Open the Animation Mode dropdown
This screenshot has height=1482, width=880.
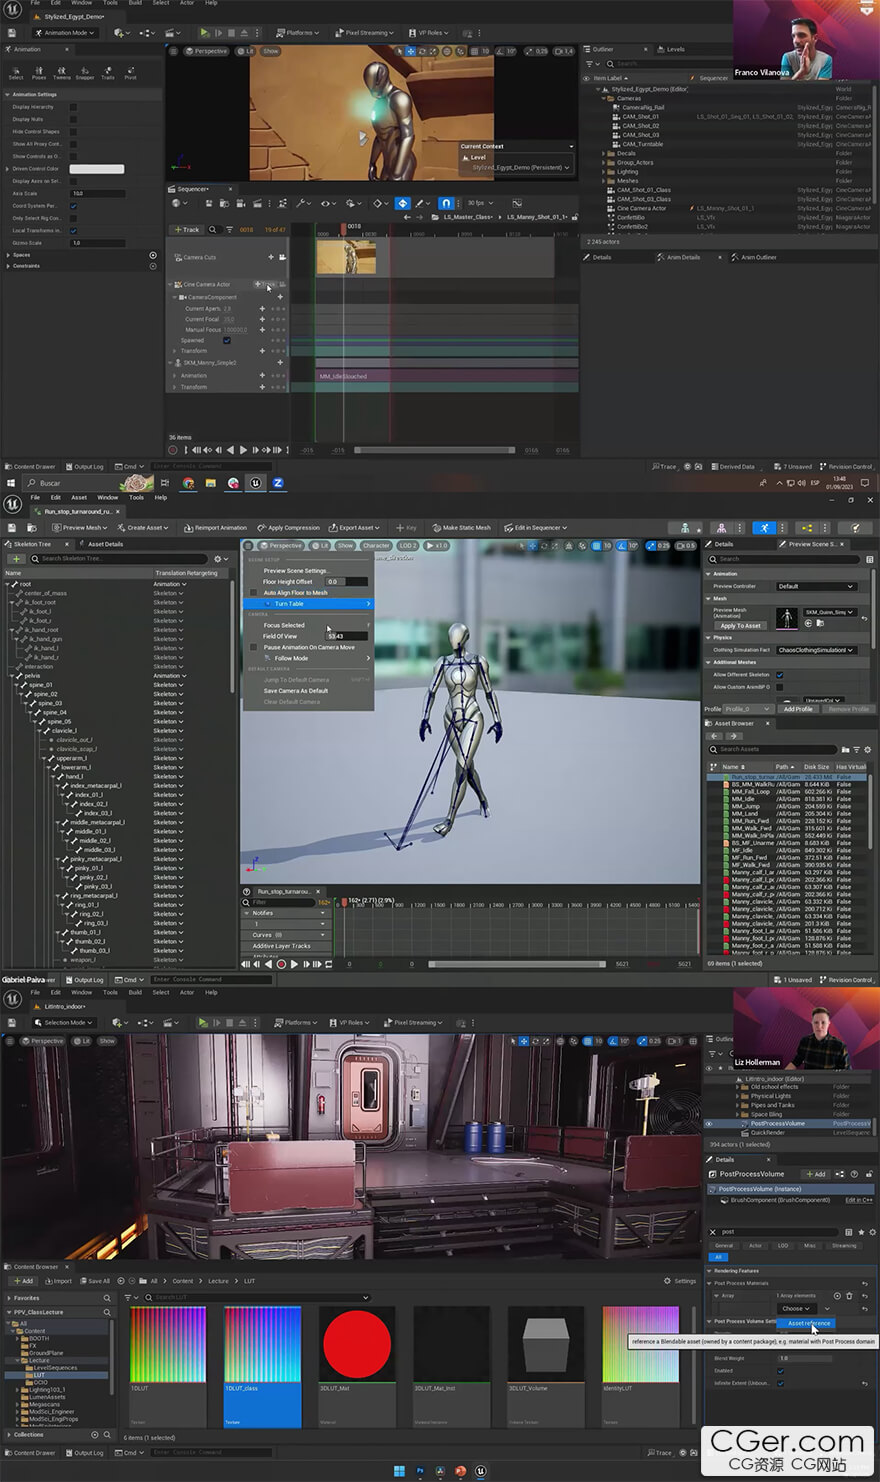coord(65,32)
